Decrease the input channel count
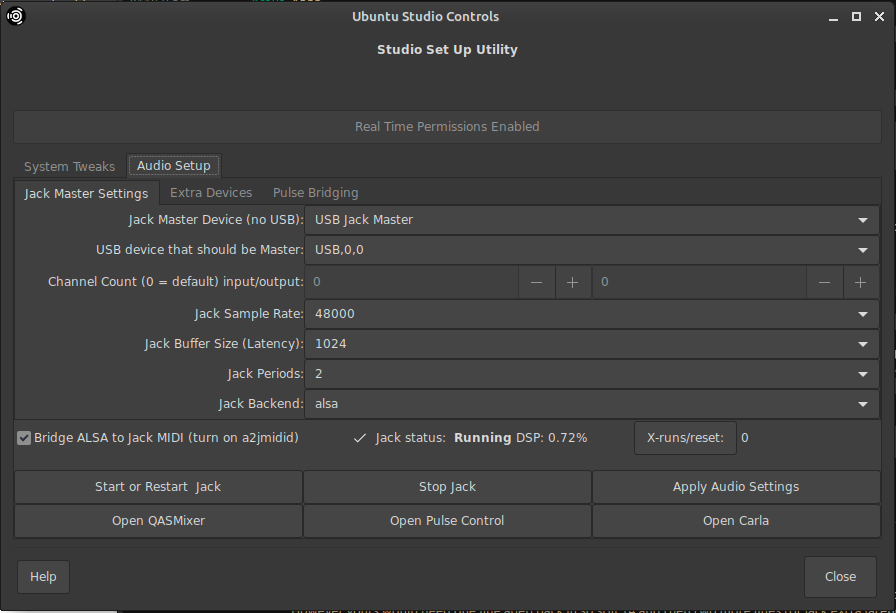The image size is (896, 613). (536, 282)
